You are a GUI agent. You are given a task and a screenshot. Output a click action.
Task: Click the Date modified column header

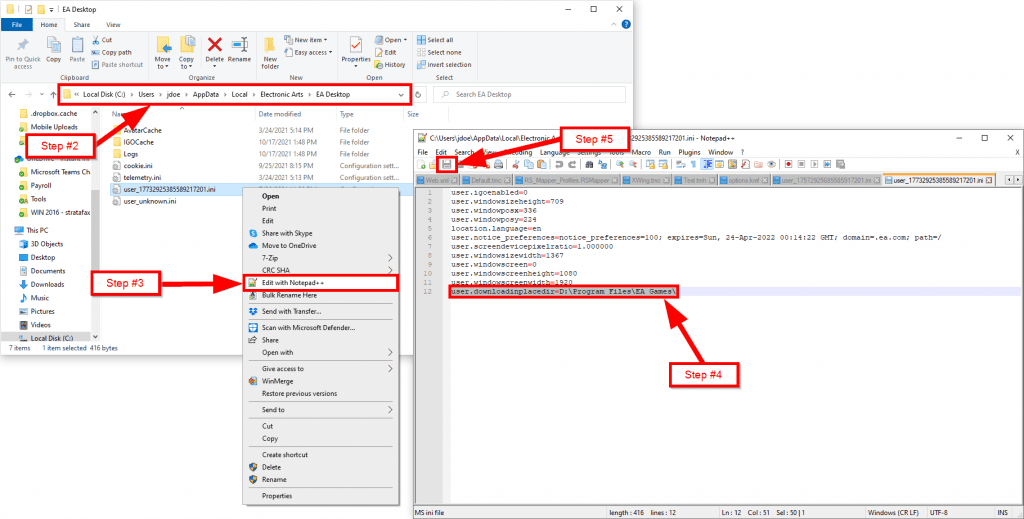point(280,114)
